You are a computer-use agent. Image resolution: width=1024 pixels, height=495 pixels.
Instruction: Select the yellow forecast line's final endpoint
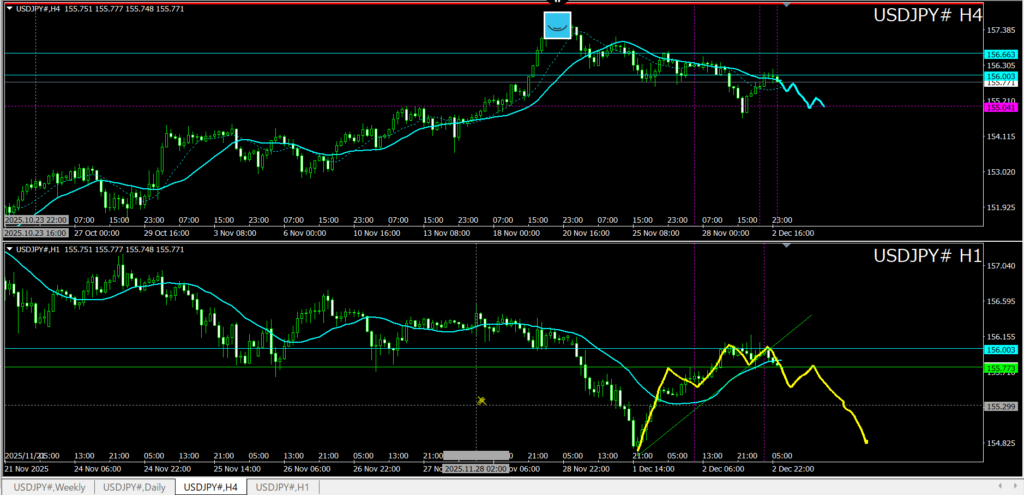866,442
